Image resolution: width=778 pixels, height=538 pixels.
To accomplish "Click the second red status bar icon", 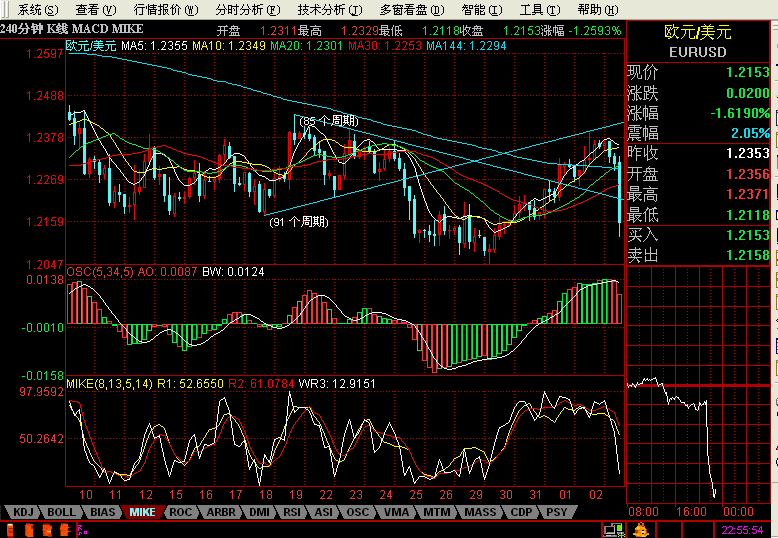I will pyautogui.click(x=29, y=530).
